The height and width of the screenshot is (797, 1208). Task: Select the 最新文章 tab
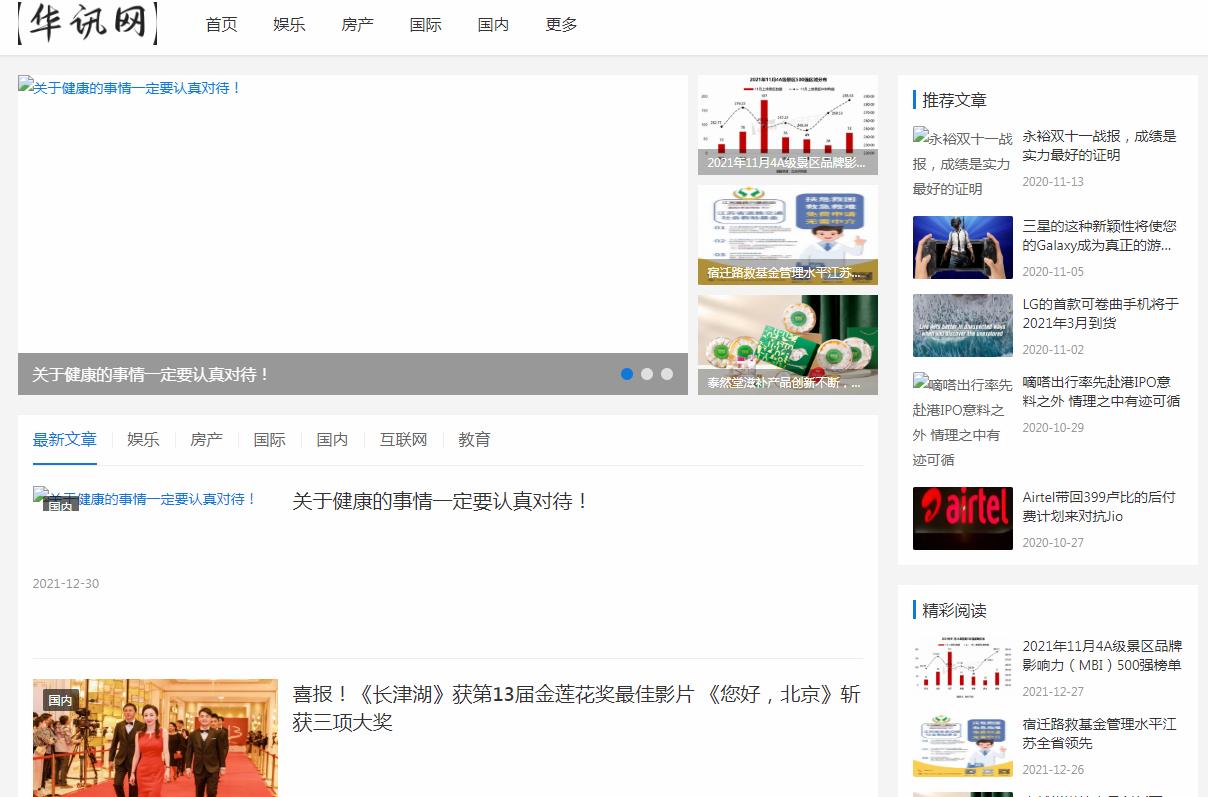(65, 440)
